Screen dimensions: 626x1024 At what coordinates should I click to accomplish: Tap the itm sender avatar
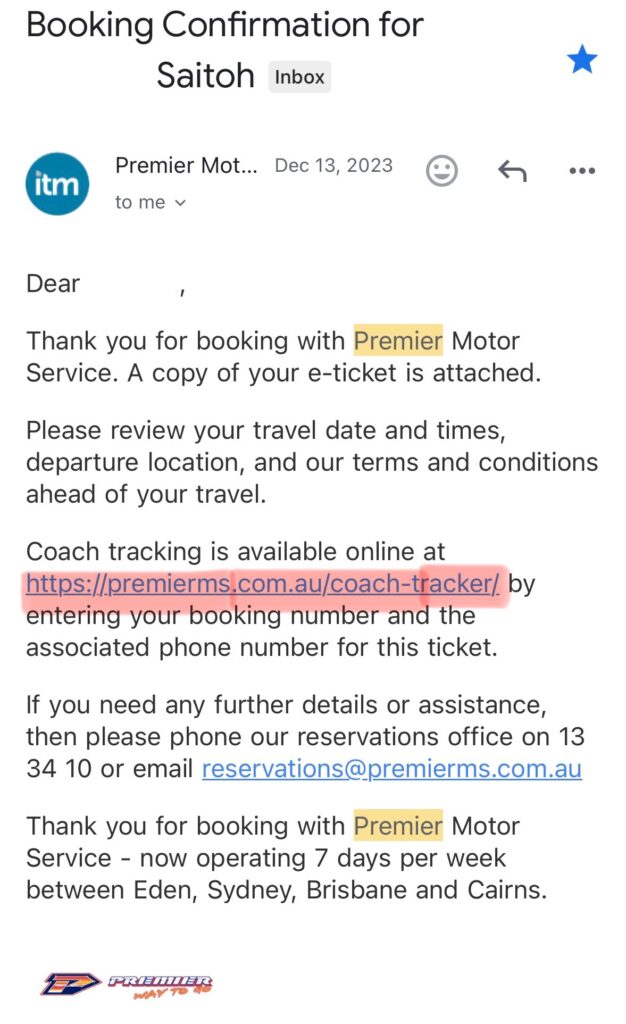click(x=57, y=184)
